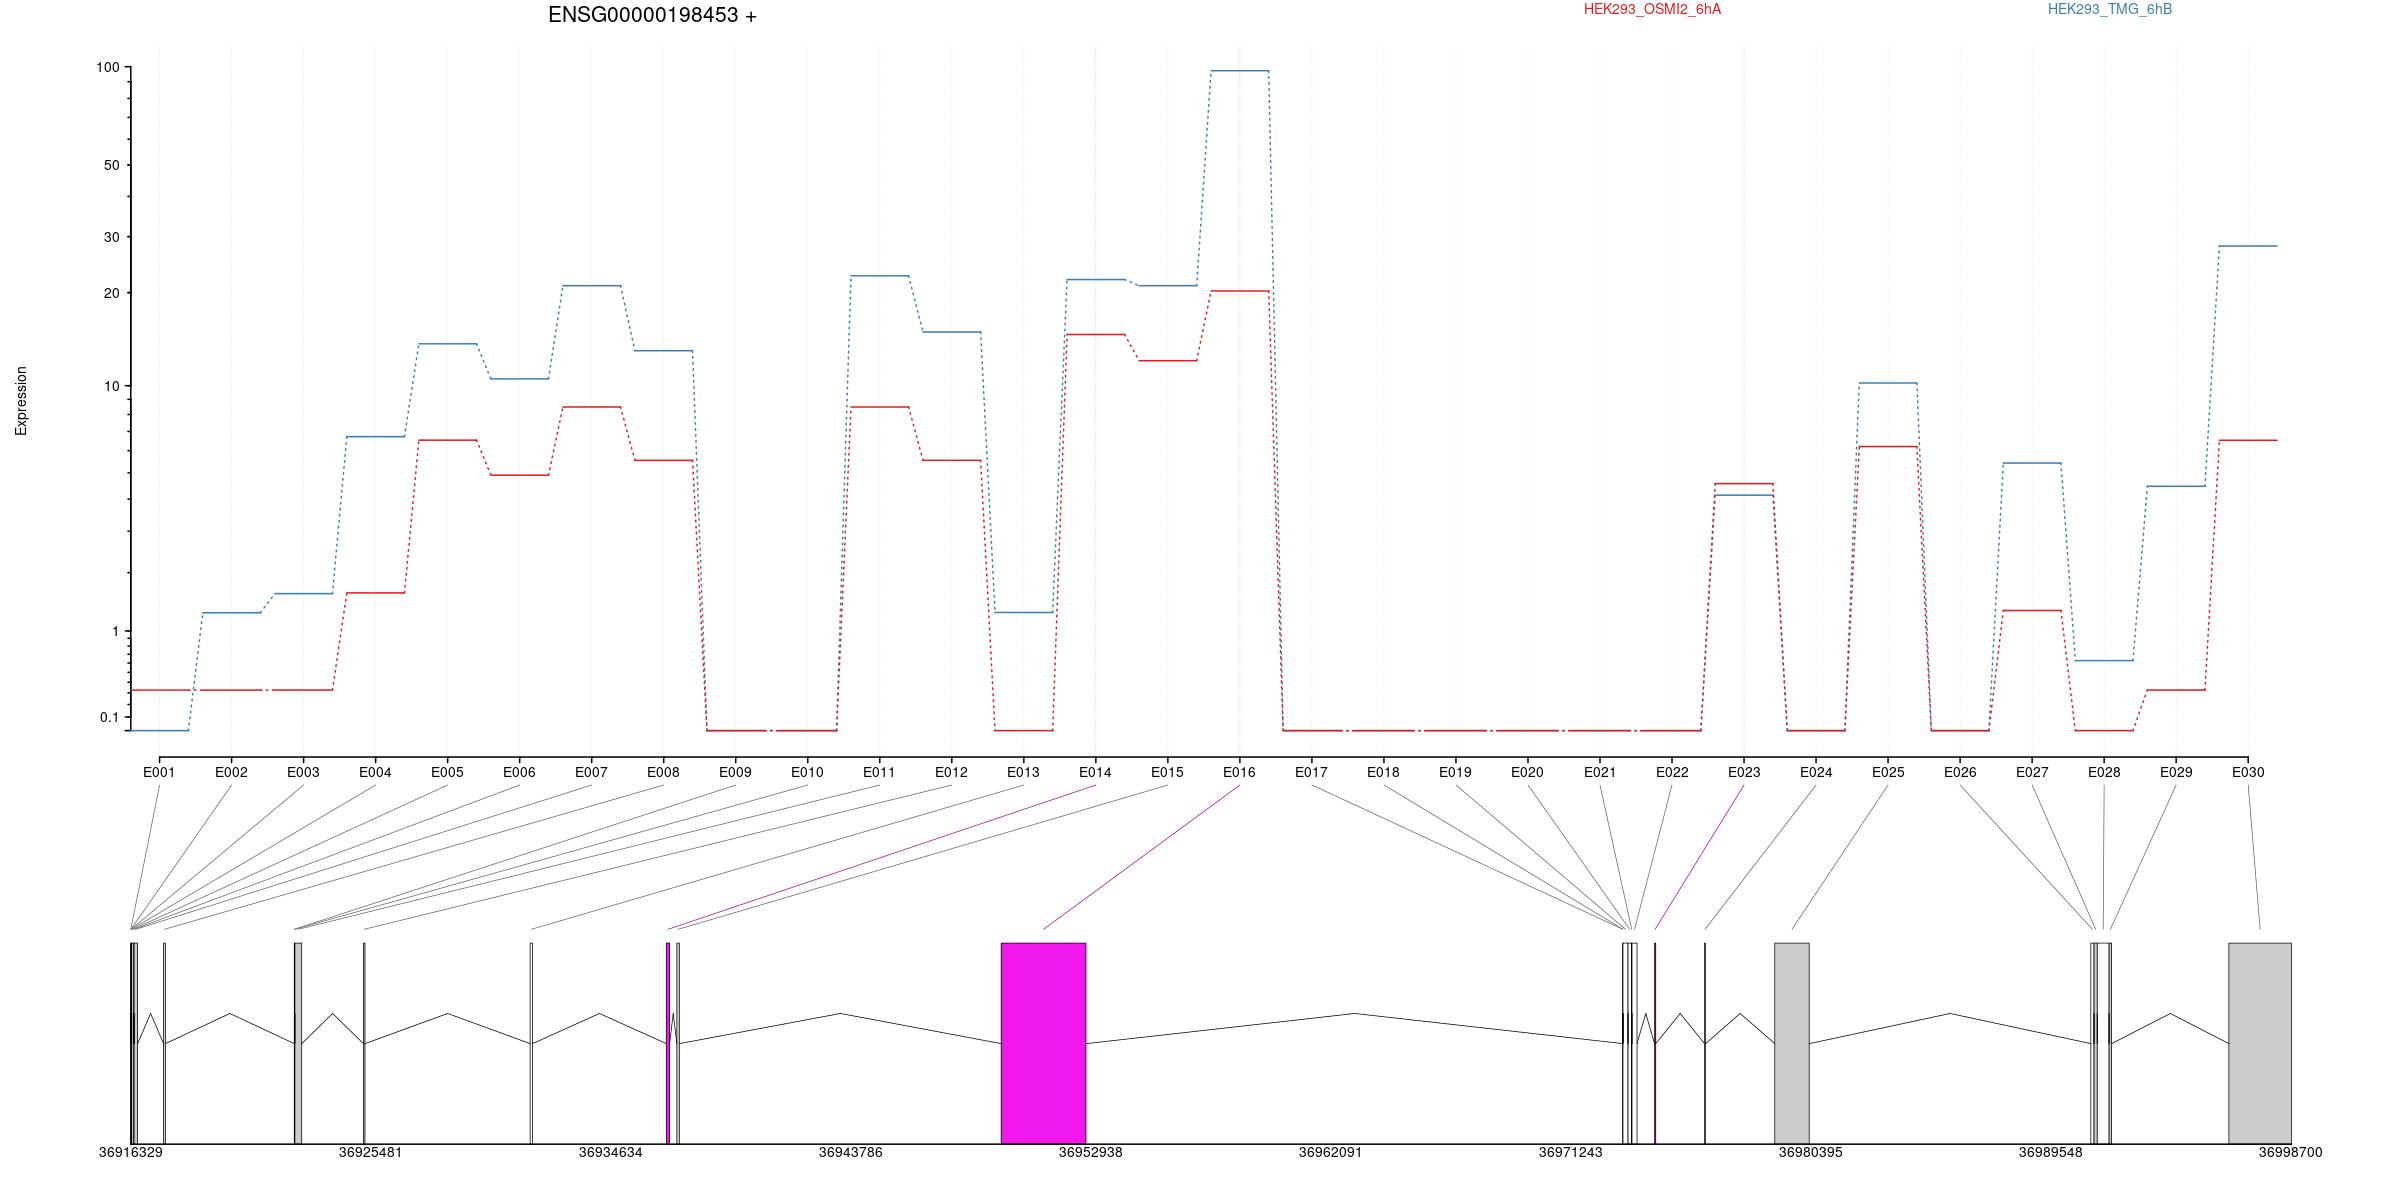
Task: Select exon label E022
Action: click(x=1672, y=772)
